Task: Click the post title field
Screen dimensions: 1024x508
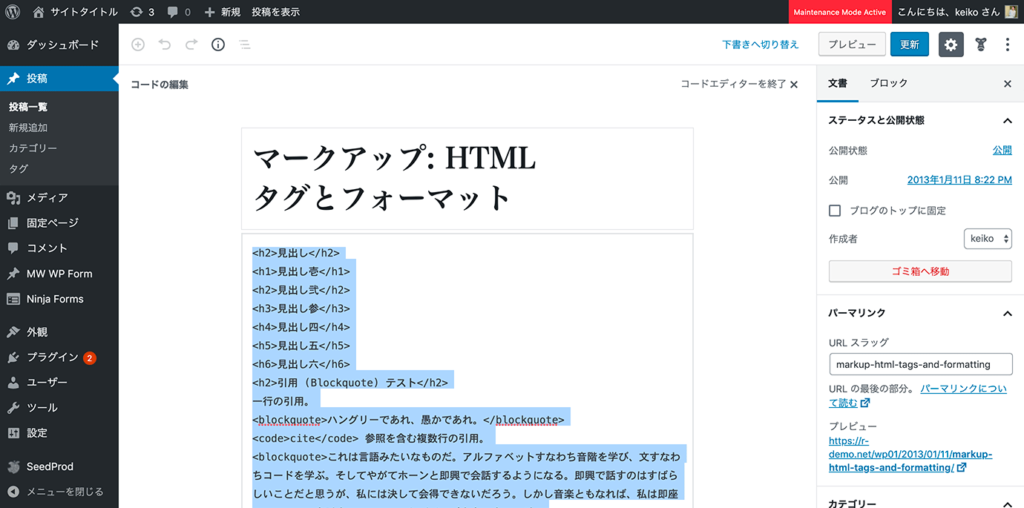Action: coord(467,178)
